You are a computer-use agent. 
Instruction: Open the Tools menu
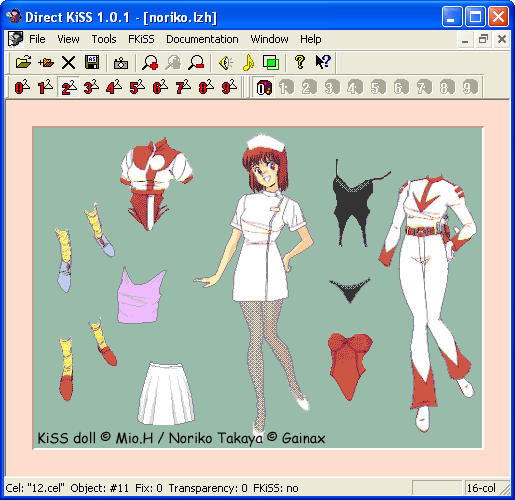(x=104, y=39)
